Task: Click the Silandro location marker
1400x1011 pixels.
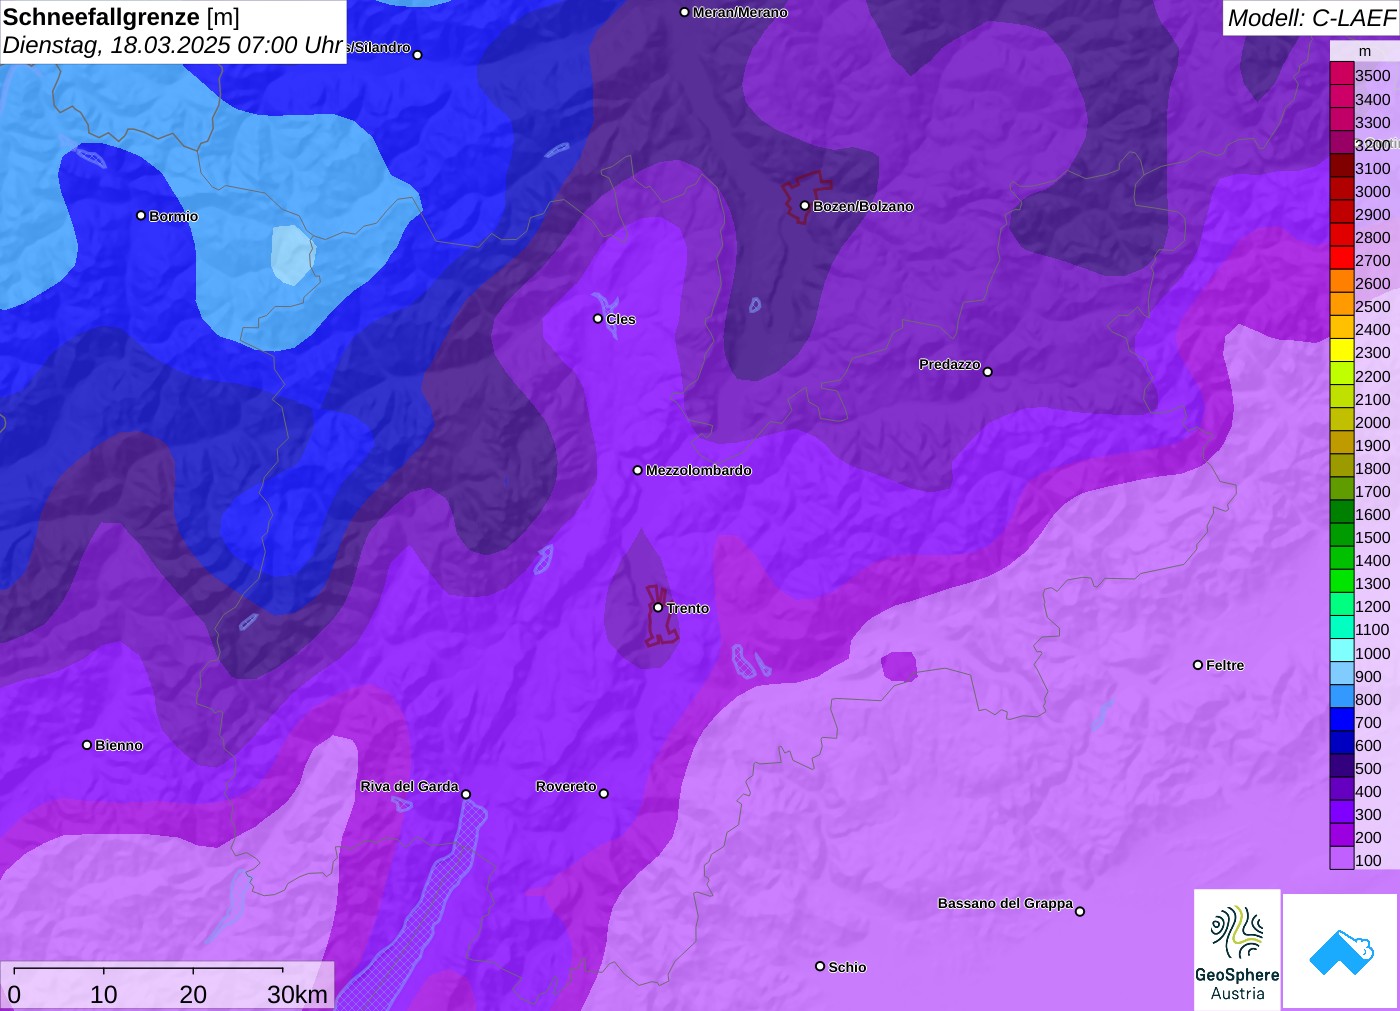Action: pyautogui.click(x=418, y=55)
